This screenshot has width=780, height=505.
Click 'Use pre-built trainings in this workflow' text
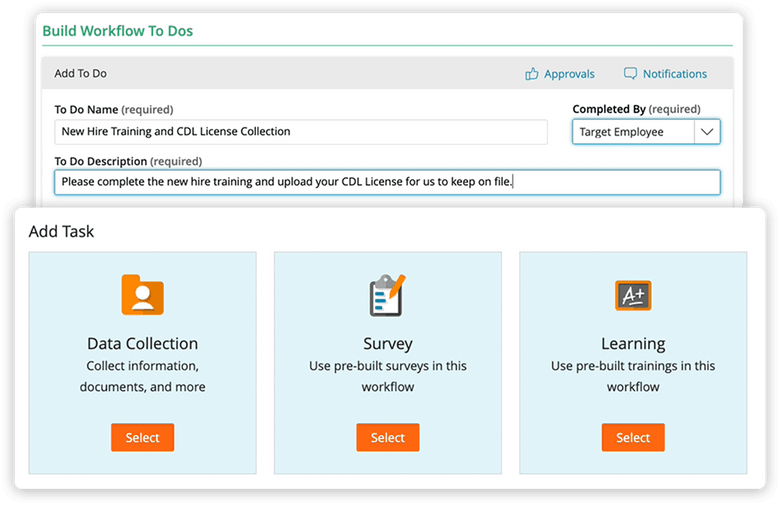(633, 376)
